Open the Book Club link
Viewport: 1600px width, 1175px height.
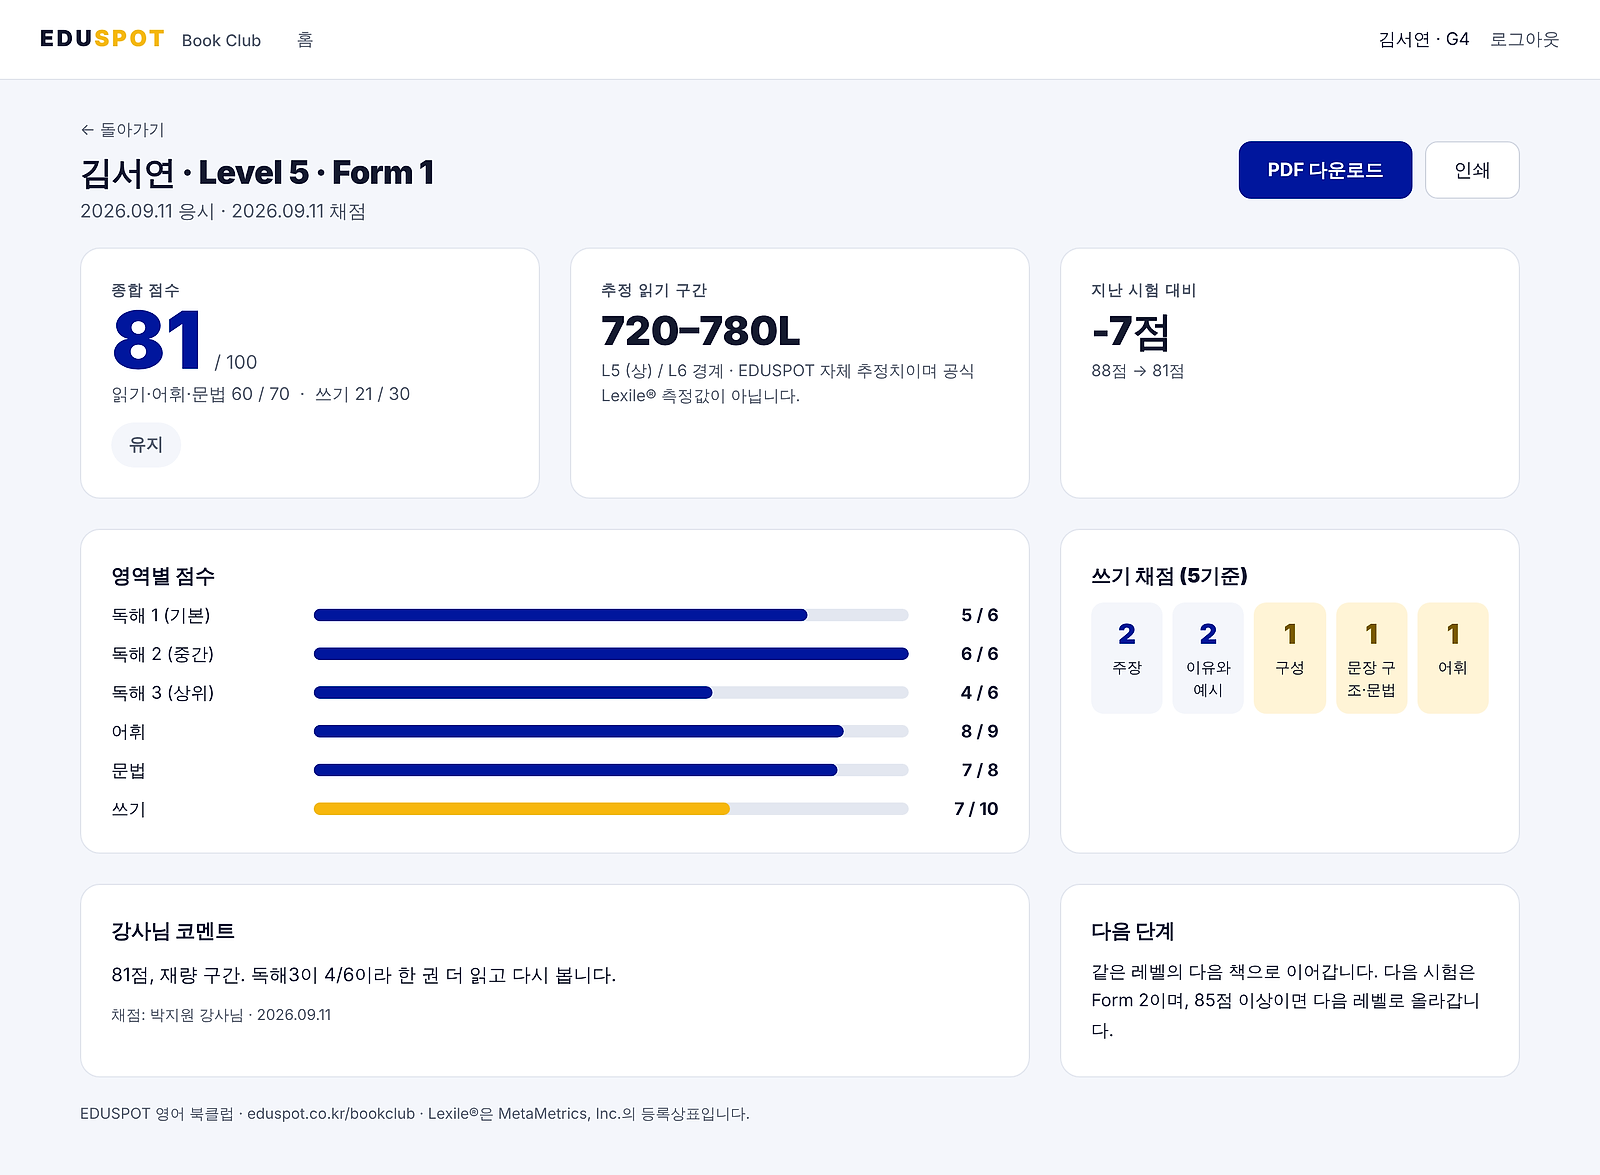click(x=221, y=40)
